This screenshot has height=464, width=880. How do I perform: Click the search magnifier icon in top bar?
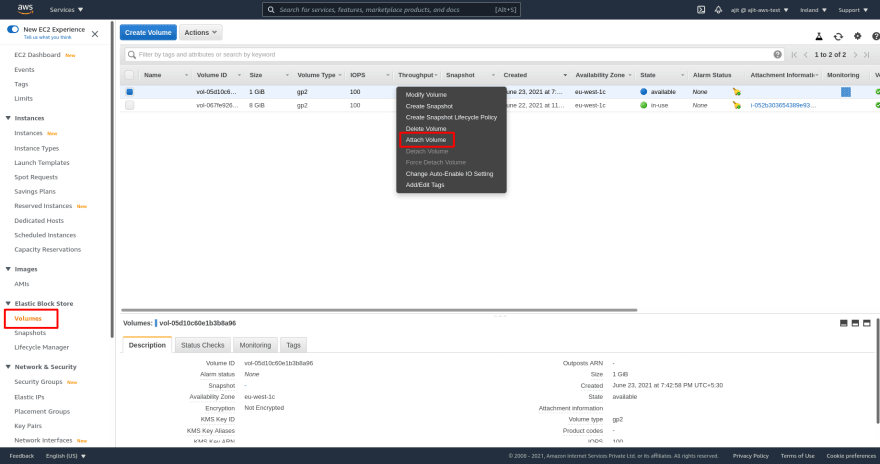click(271, 10)
